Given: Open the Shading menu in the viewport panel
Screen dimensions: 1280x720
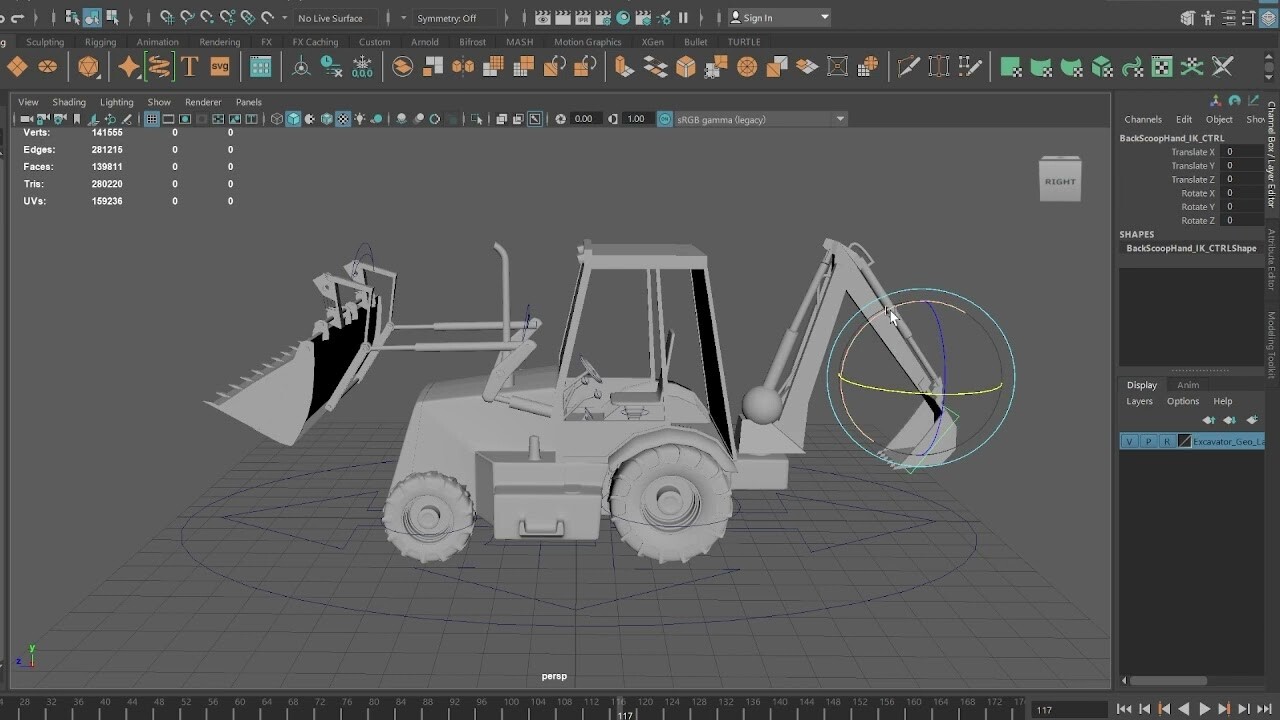Looking at the screenshot, I should [x=69, y=102].
